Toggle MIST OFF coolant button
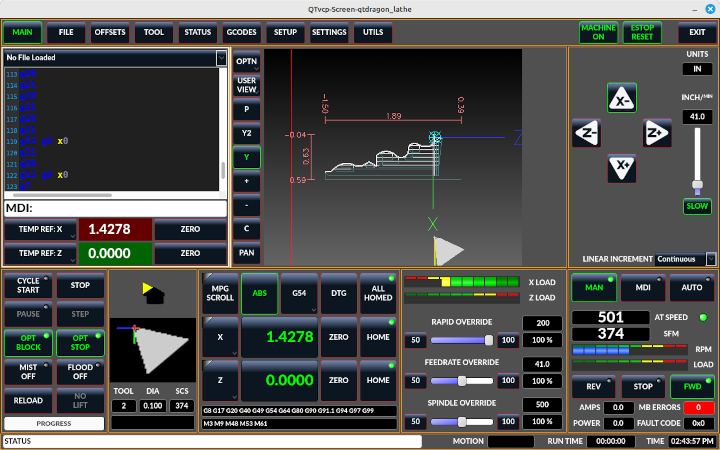Screen dimensions: 720x450 point(28,372)
